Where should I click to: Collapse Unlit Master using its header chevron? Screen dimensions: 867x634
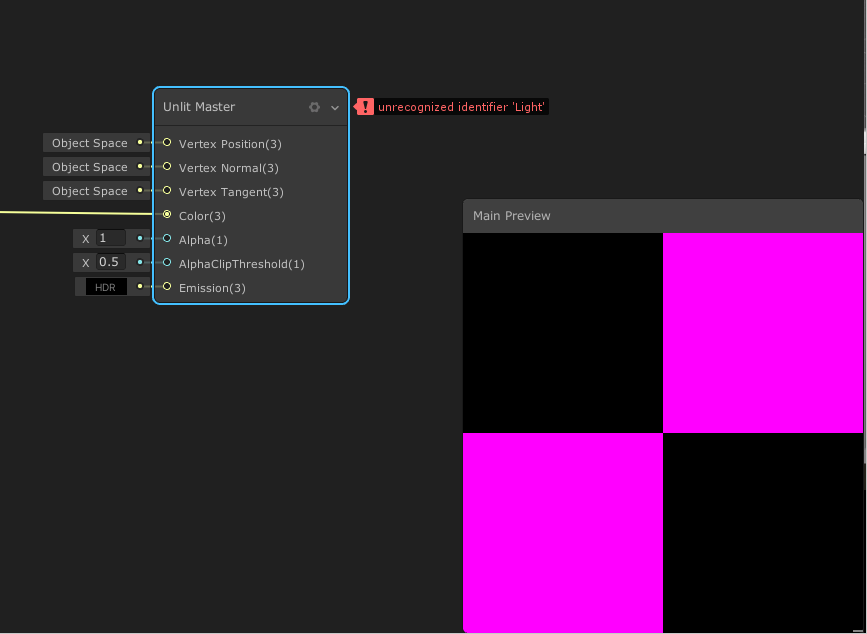point(334,107)
